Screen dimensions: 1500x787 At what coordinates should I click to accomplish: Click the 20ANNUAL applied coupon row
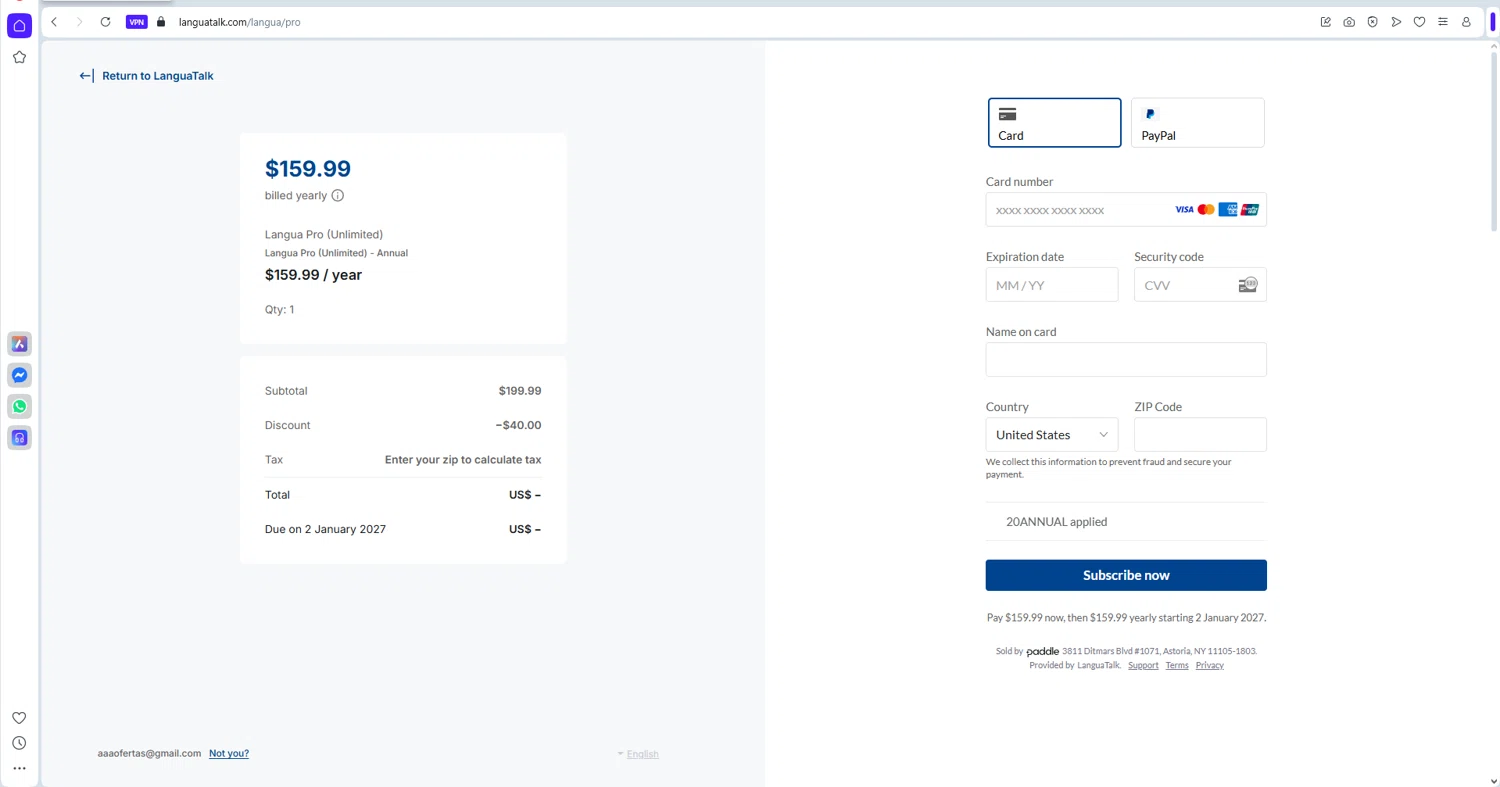pyautogui.click(x=1126, y=522)
